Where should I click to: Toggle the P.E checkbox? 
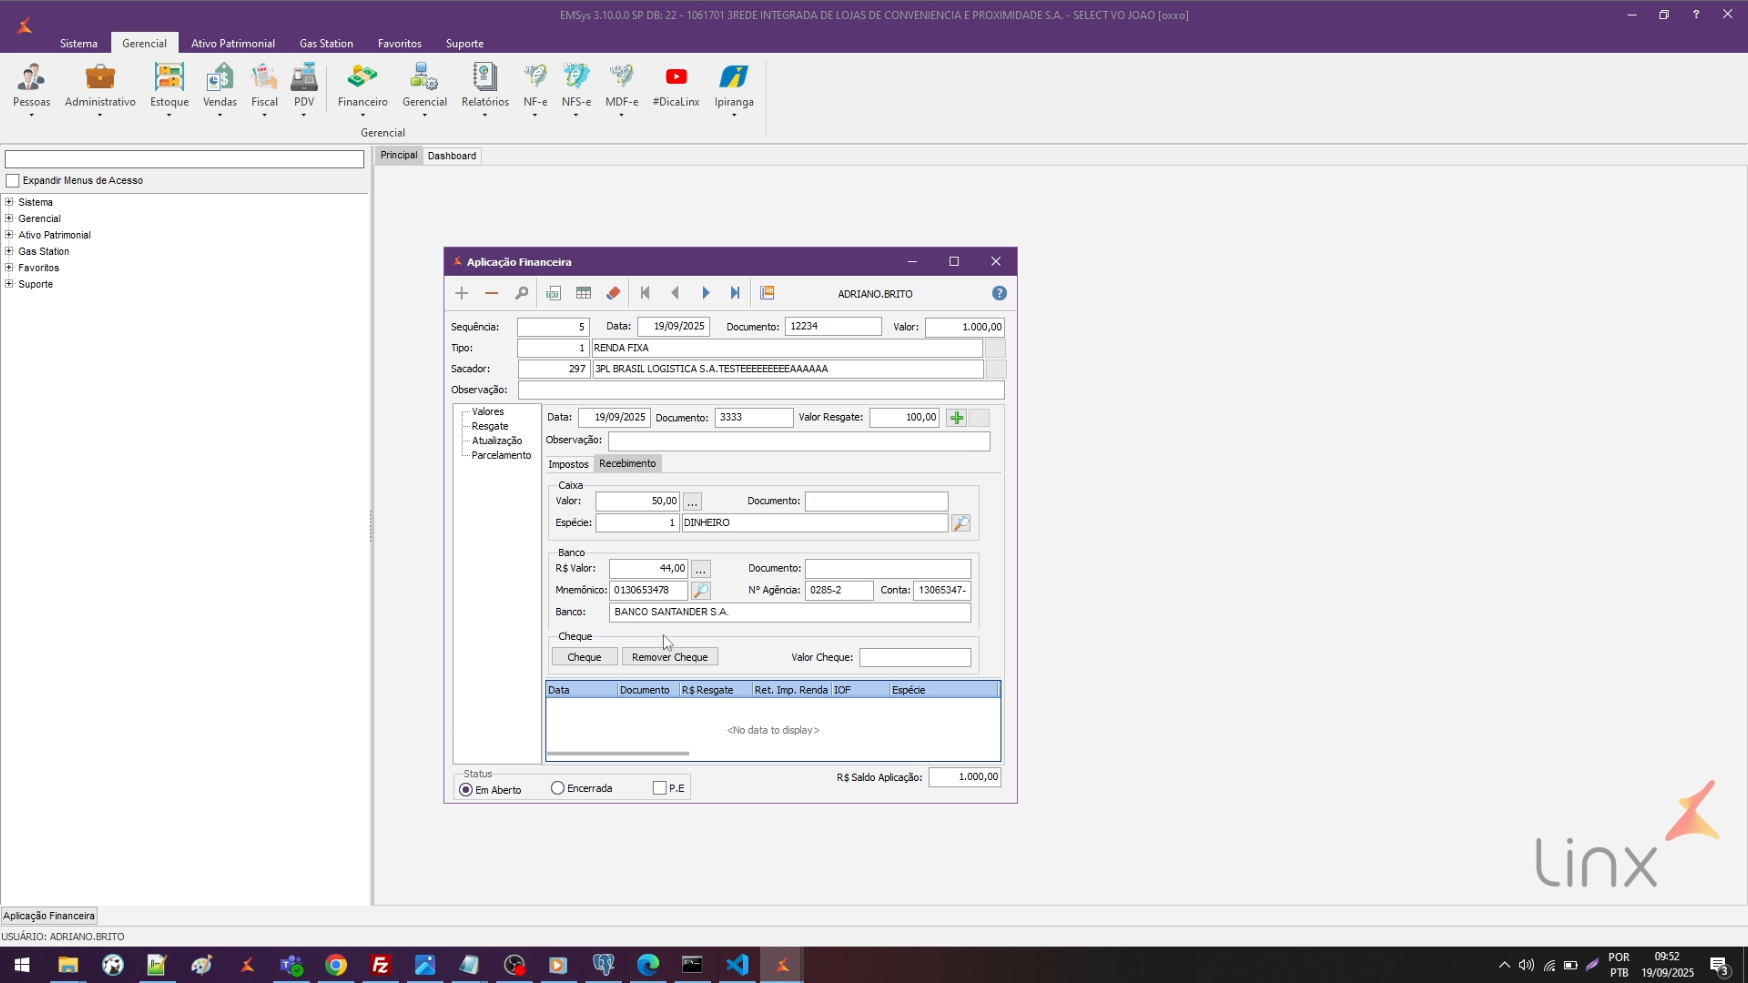pyautogui.click(x=659, y=788)
